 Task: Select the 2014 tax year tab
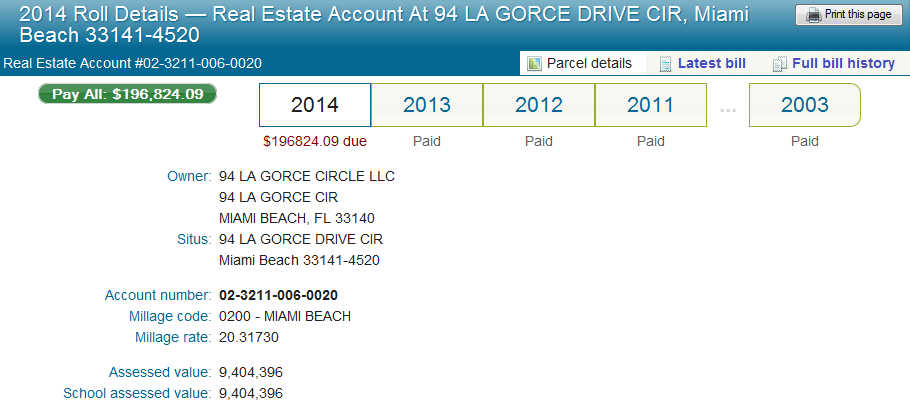coord(315,105)
